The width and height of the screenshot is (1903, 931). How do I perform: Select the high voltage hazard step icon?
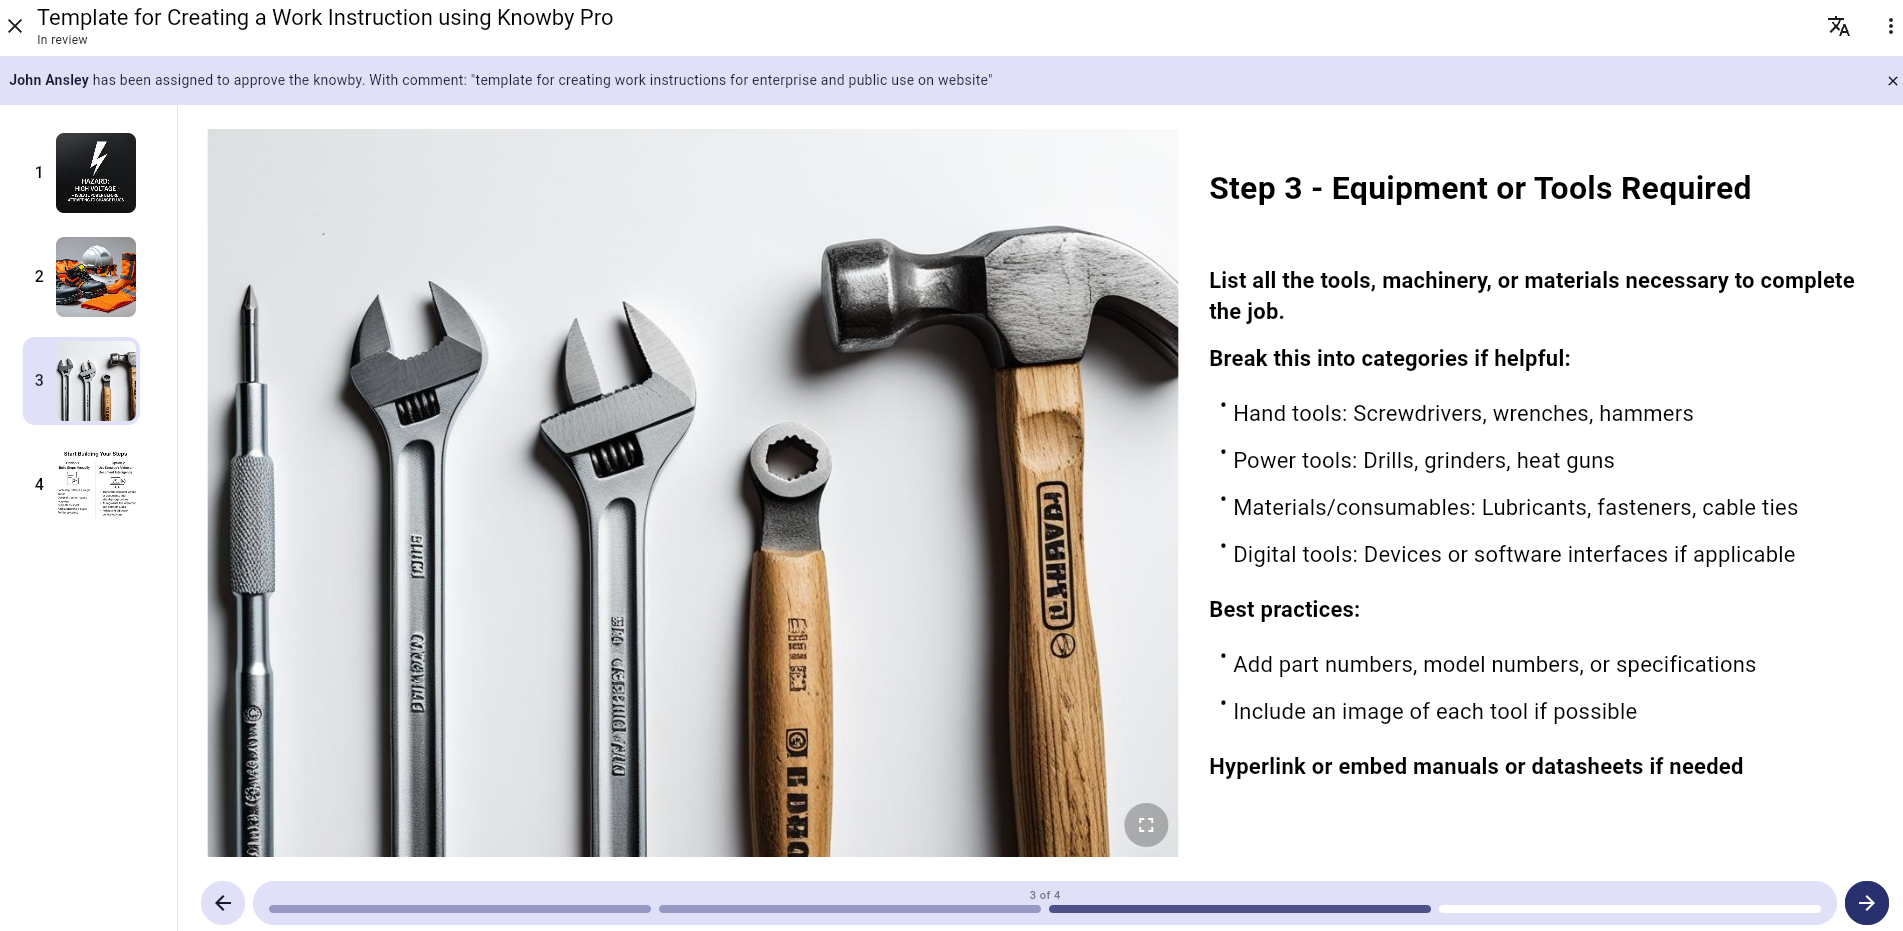pyautogui.click(x=95, y=172)
